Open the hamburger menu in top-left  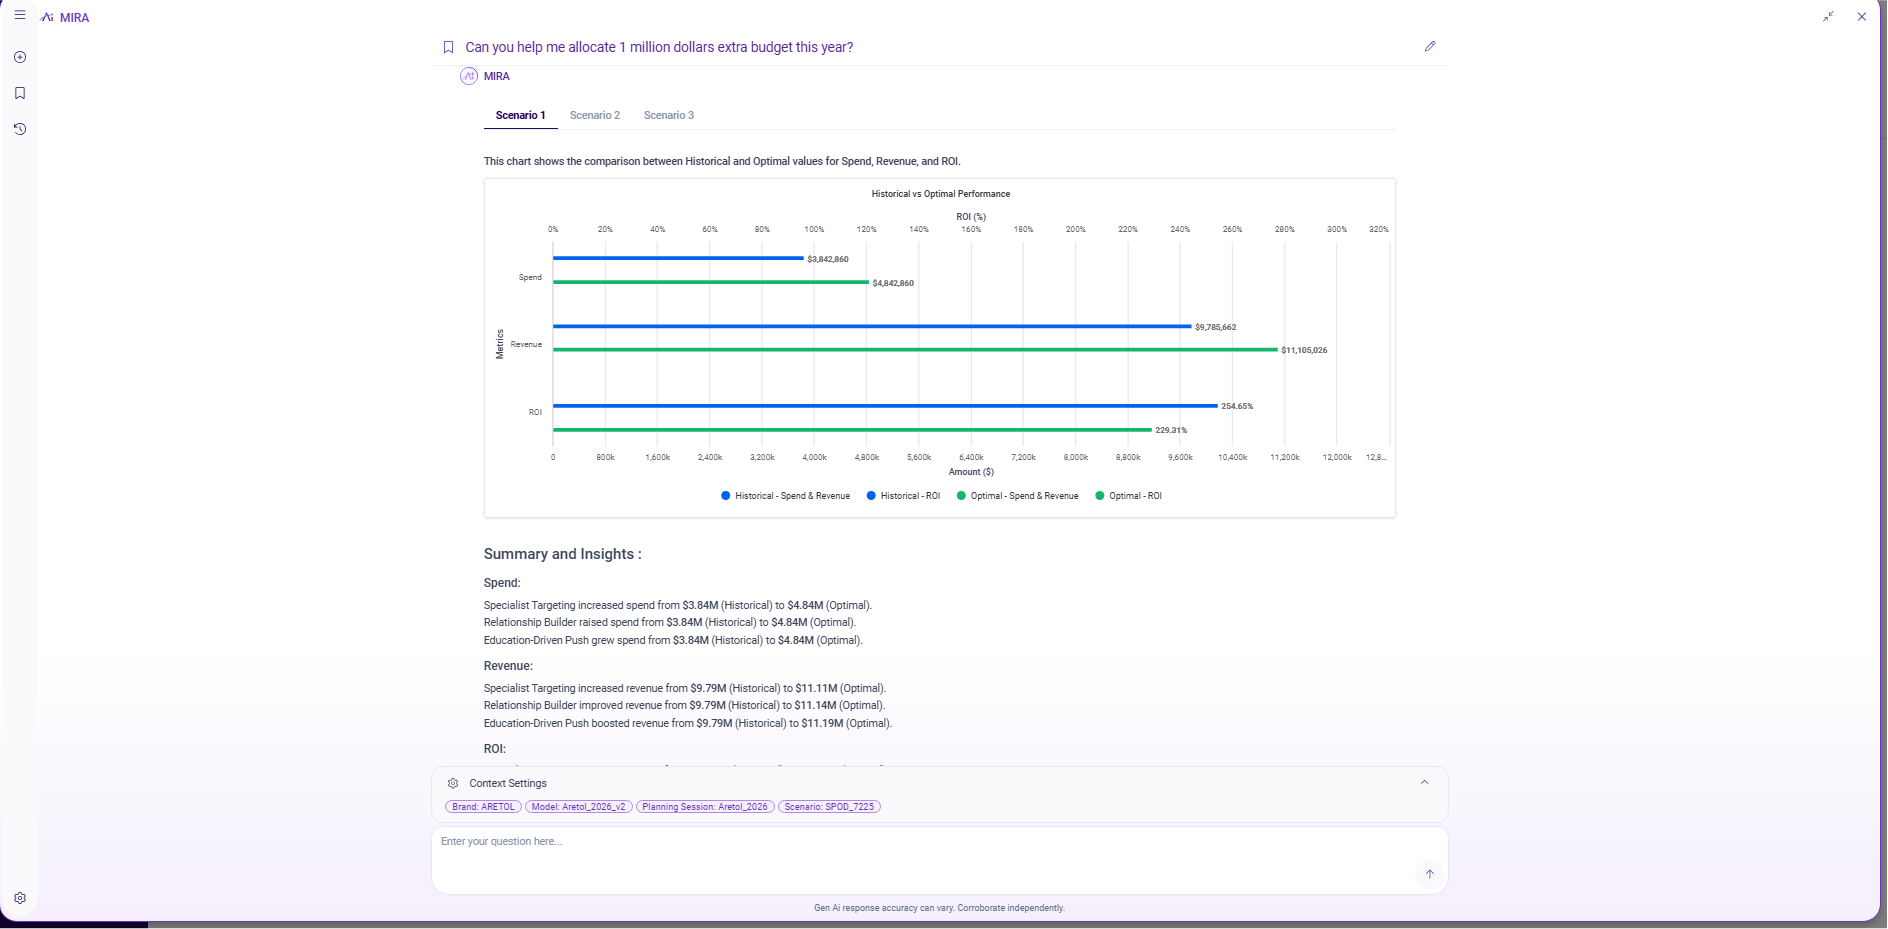(x=19, y=16)
